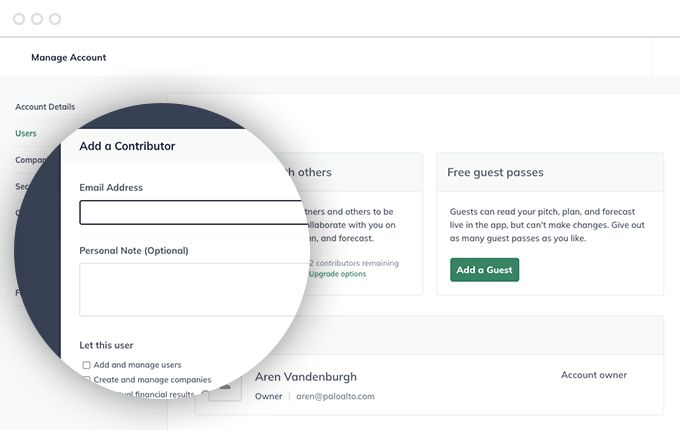
Task: Click the Free guest passes card heading
Action: click(x=495, y=172)
